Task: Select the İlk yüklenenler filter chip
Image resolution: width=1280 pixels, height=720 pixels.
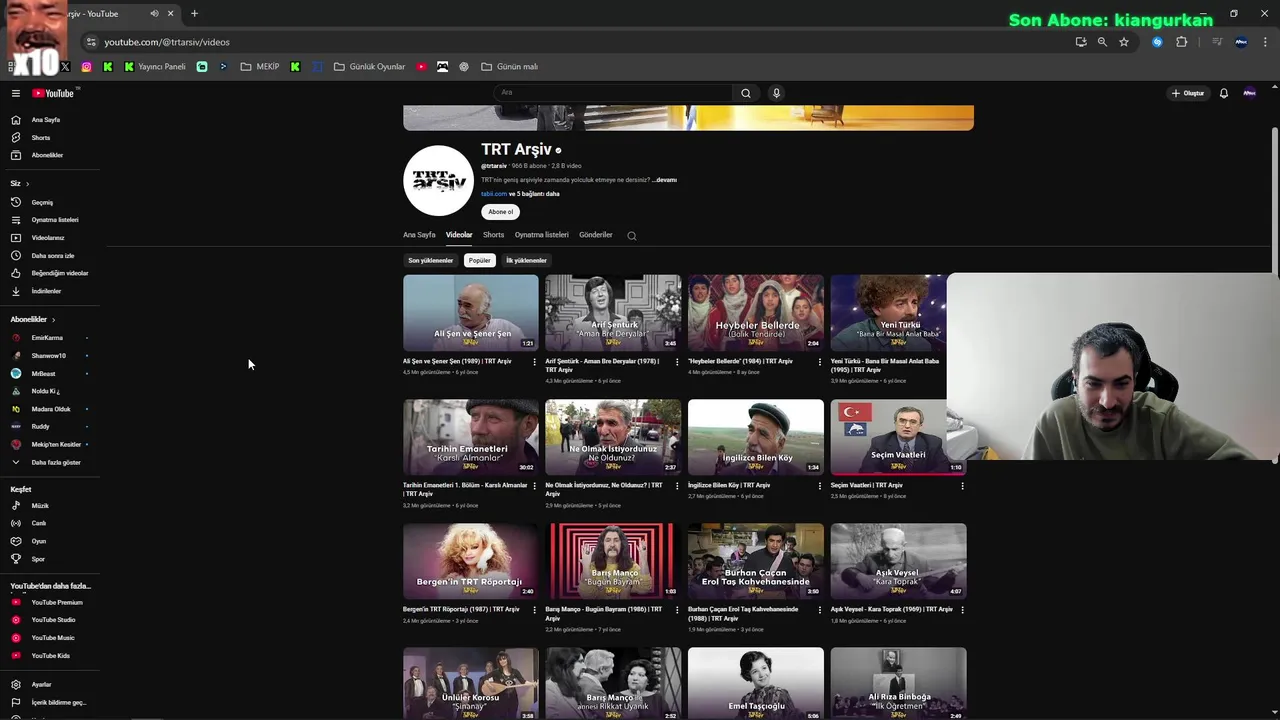Action: 526,261
